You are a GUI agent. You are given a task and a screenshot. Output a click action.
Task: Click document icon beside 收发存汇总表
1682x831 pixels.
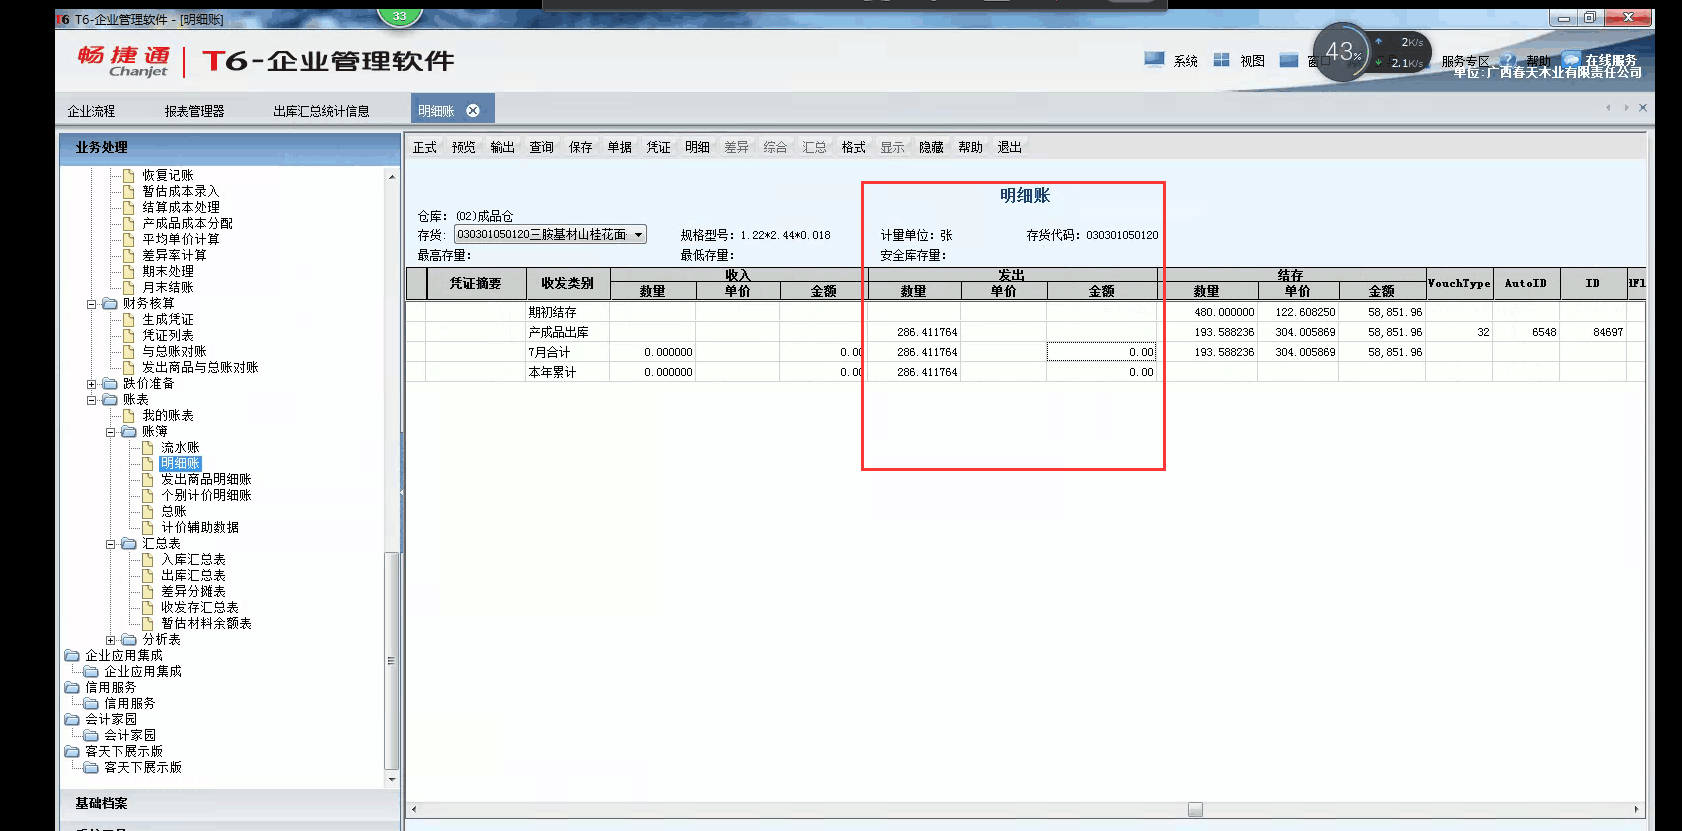click(148, 607)
